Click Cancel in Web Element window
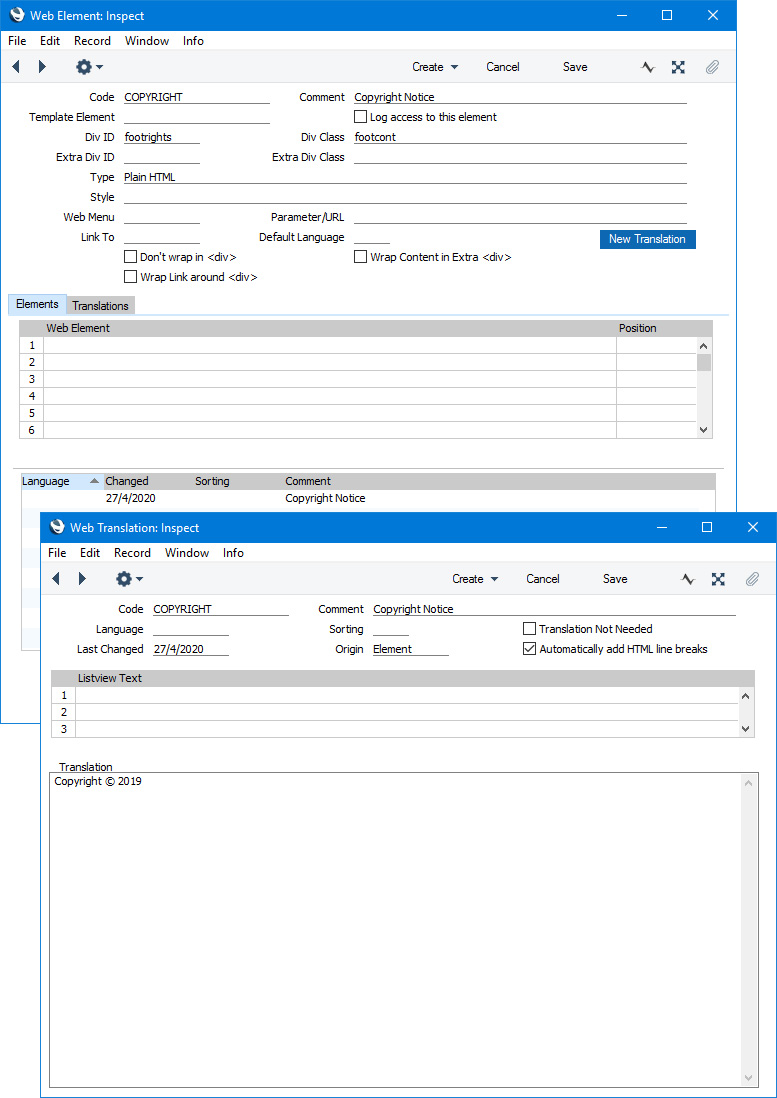 (x=503, y=67)
